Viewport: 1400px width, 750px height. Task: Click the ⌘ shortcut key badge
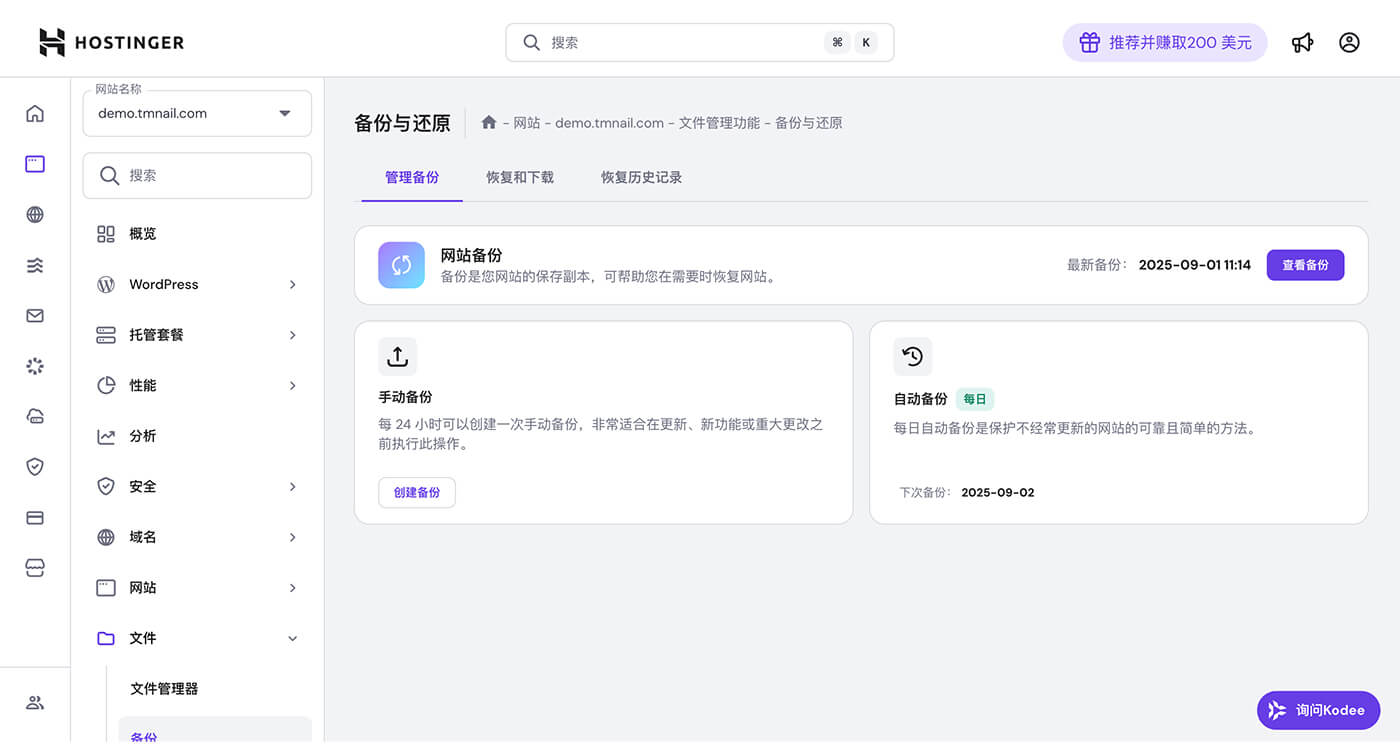pyautogui.click(x=837, y=42)
